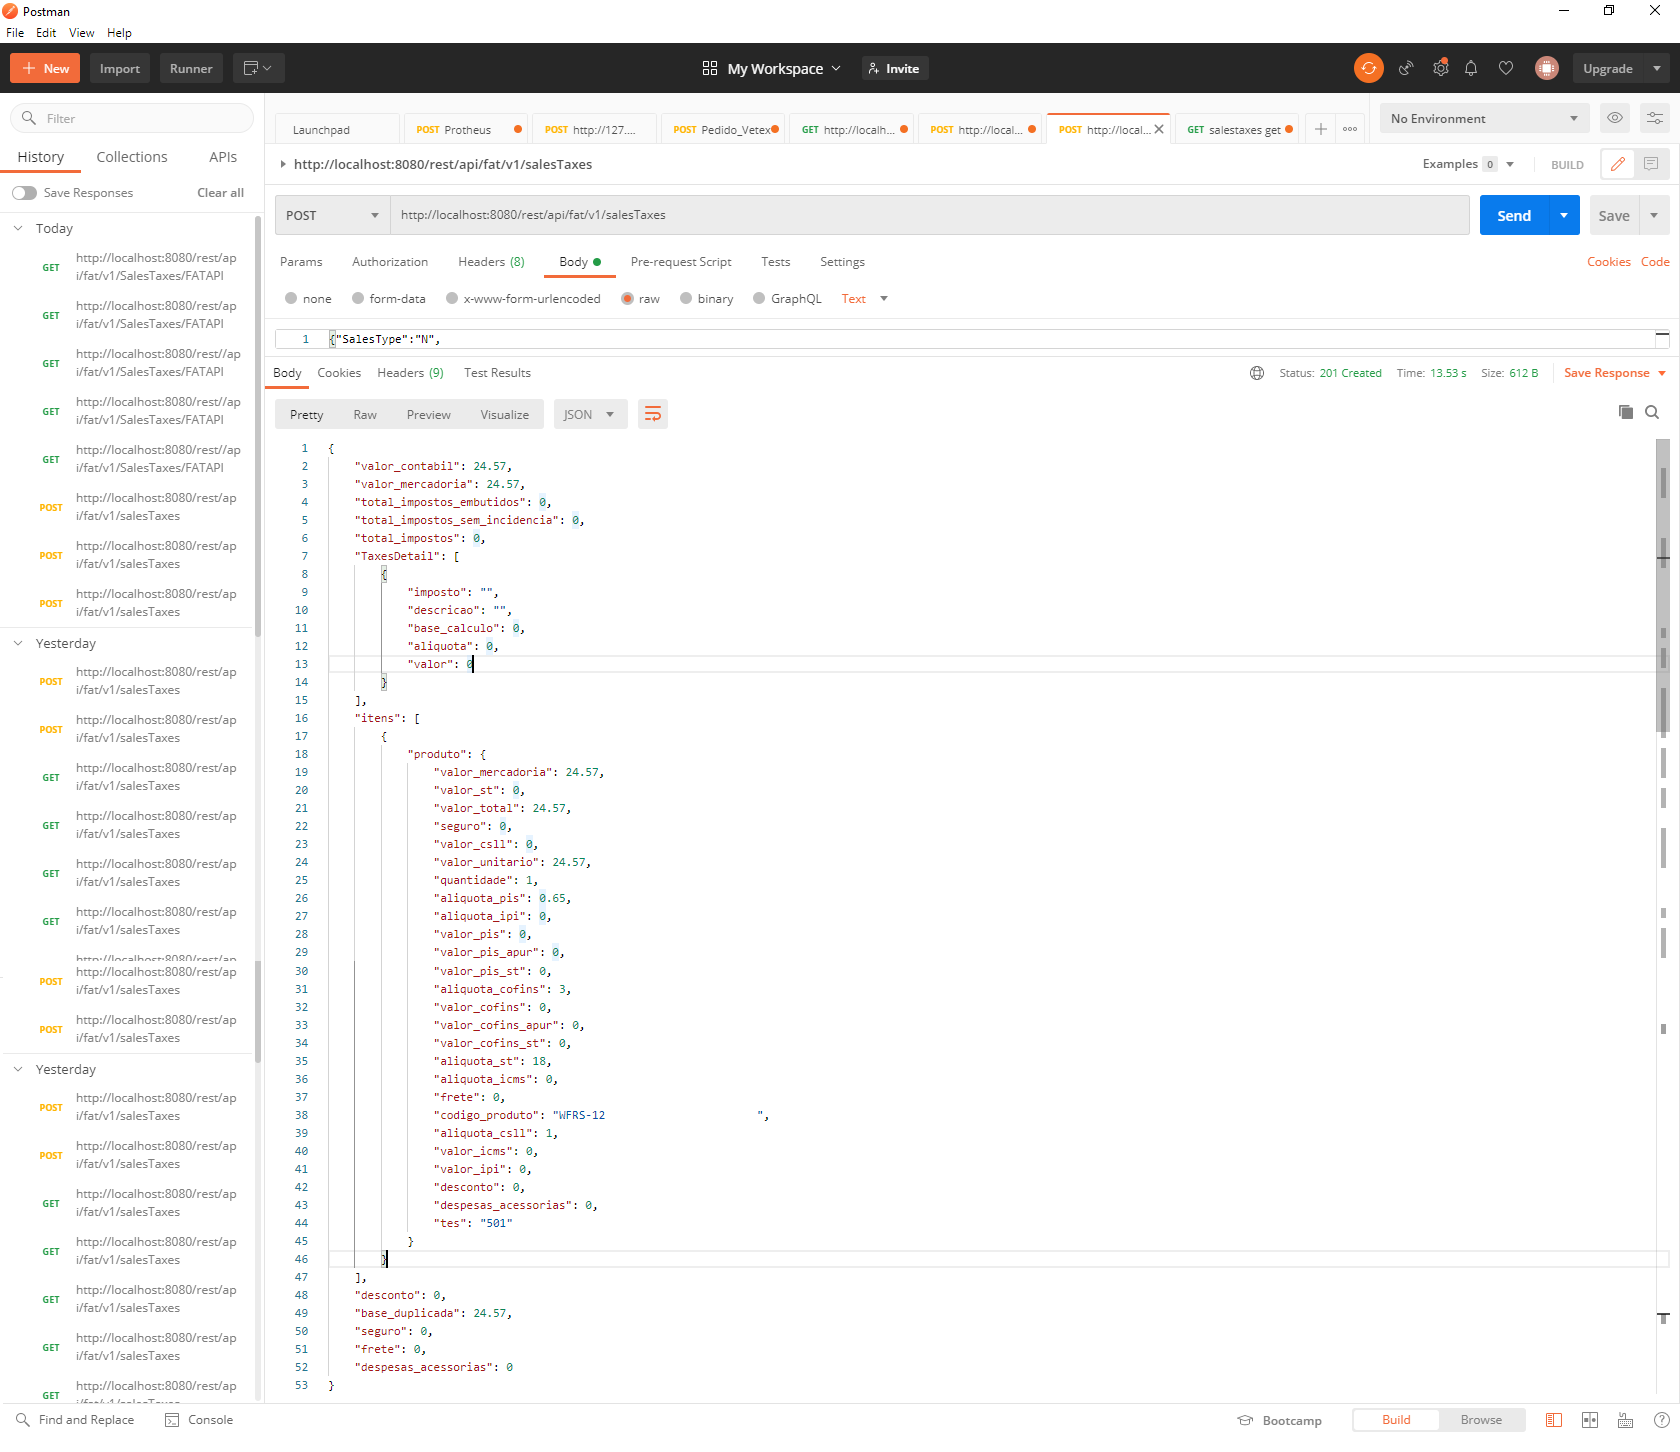
Task: Click the keyboard shortcuts icon
Action: (1626, 1420)
